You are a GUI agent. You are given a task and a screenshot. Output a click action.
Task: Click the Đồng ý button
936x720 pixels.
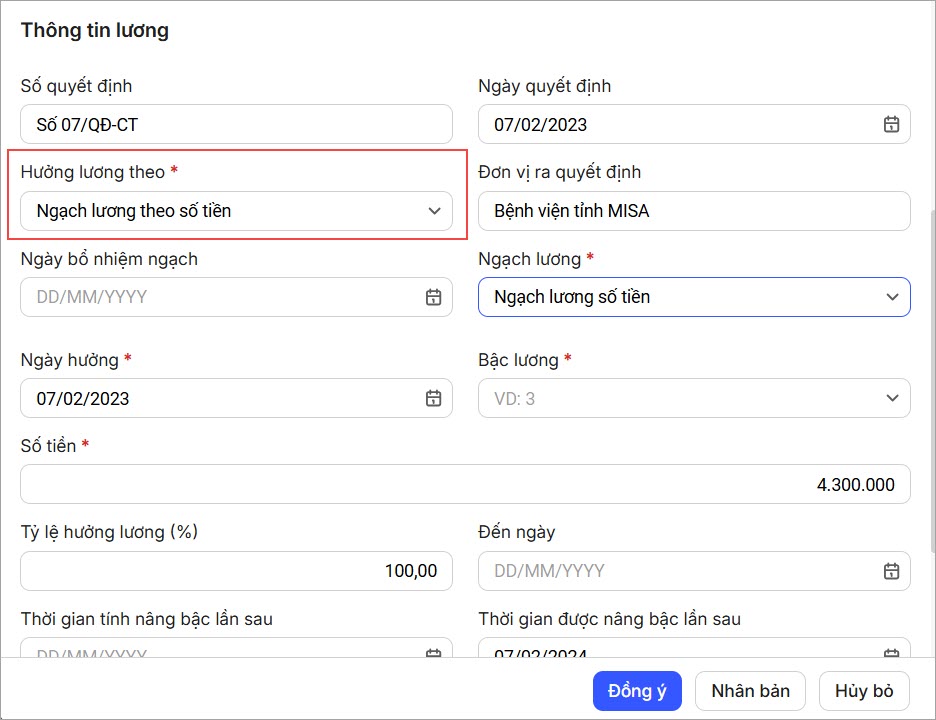tap(637, 691)
